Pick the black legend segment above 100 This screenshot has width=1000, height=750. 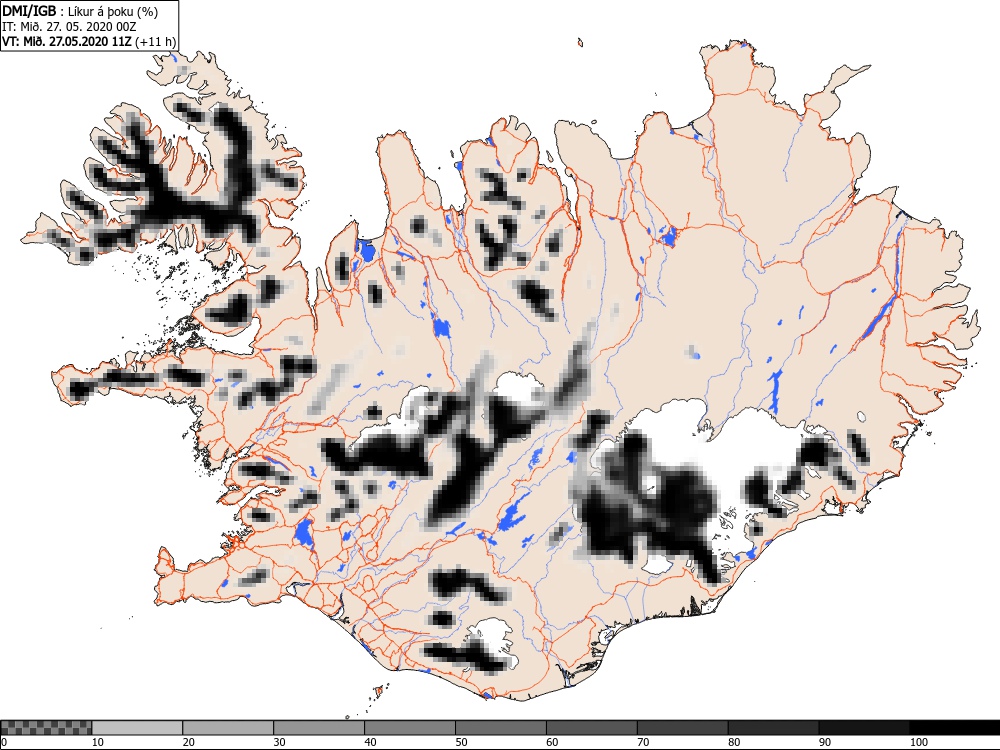tap(955, 728)
